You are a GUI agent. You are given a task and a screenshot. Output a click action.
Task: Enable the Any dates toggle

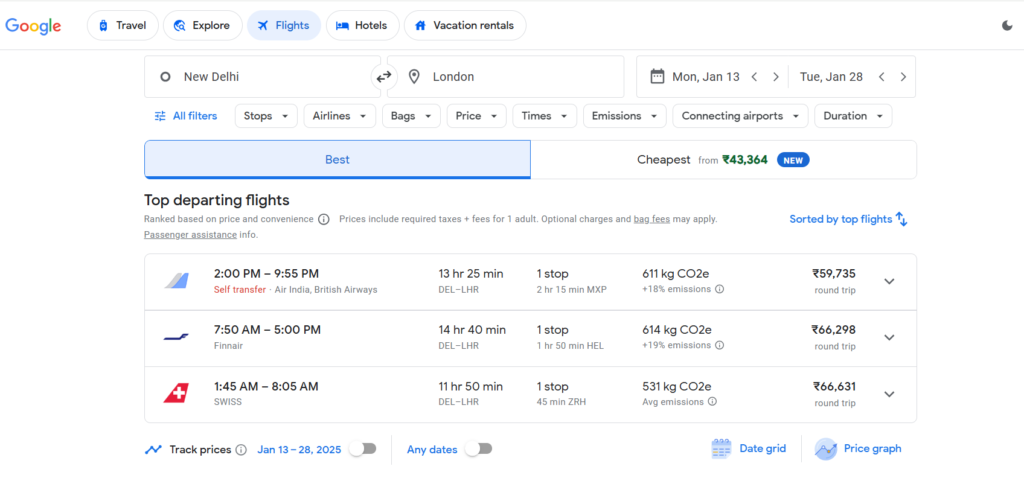click(x=478, y=449)
